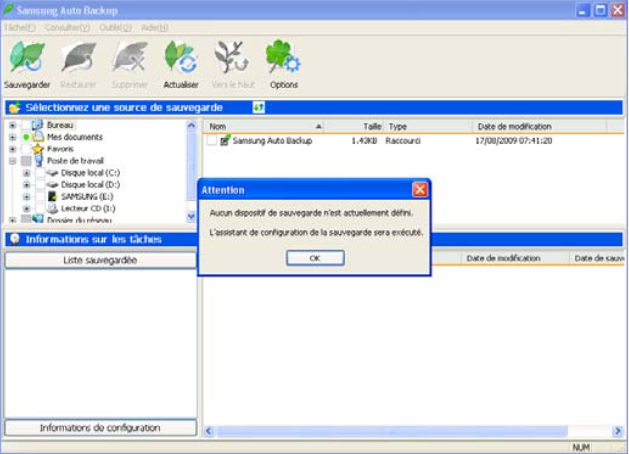
Task: Expand the SAMSUNG (E:) node
Action: click(x=26, y=197)
